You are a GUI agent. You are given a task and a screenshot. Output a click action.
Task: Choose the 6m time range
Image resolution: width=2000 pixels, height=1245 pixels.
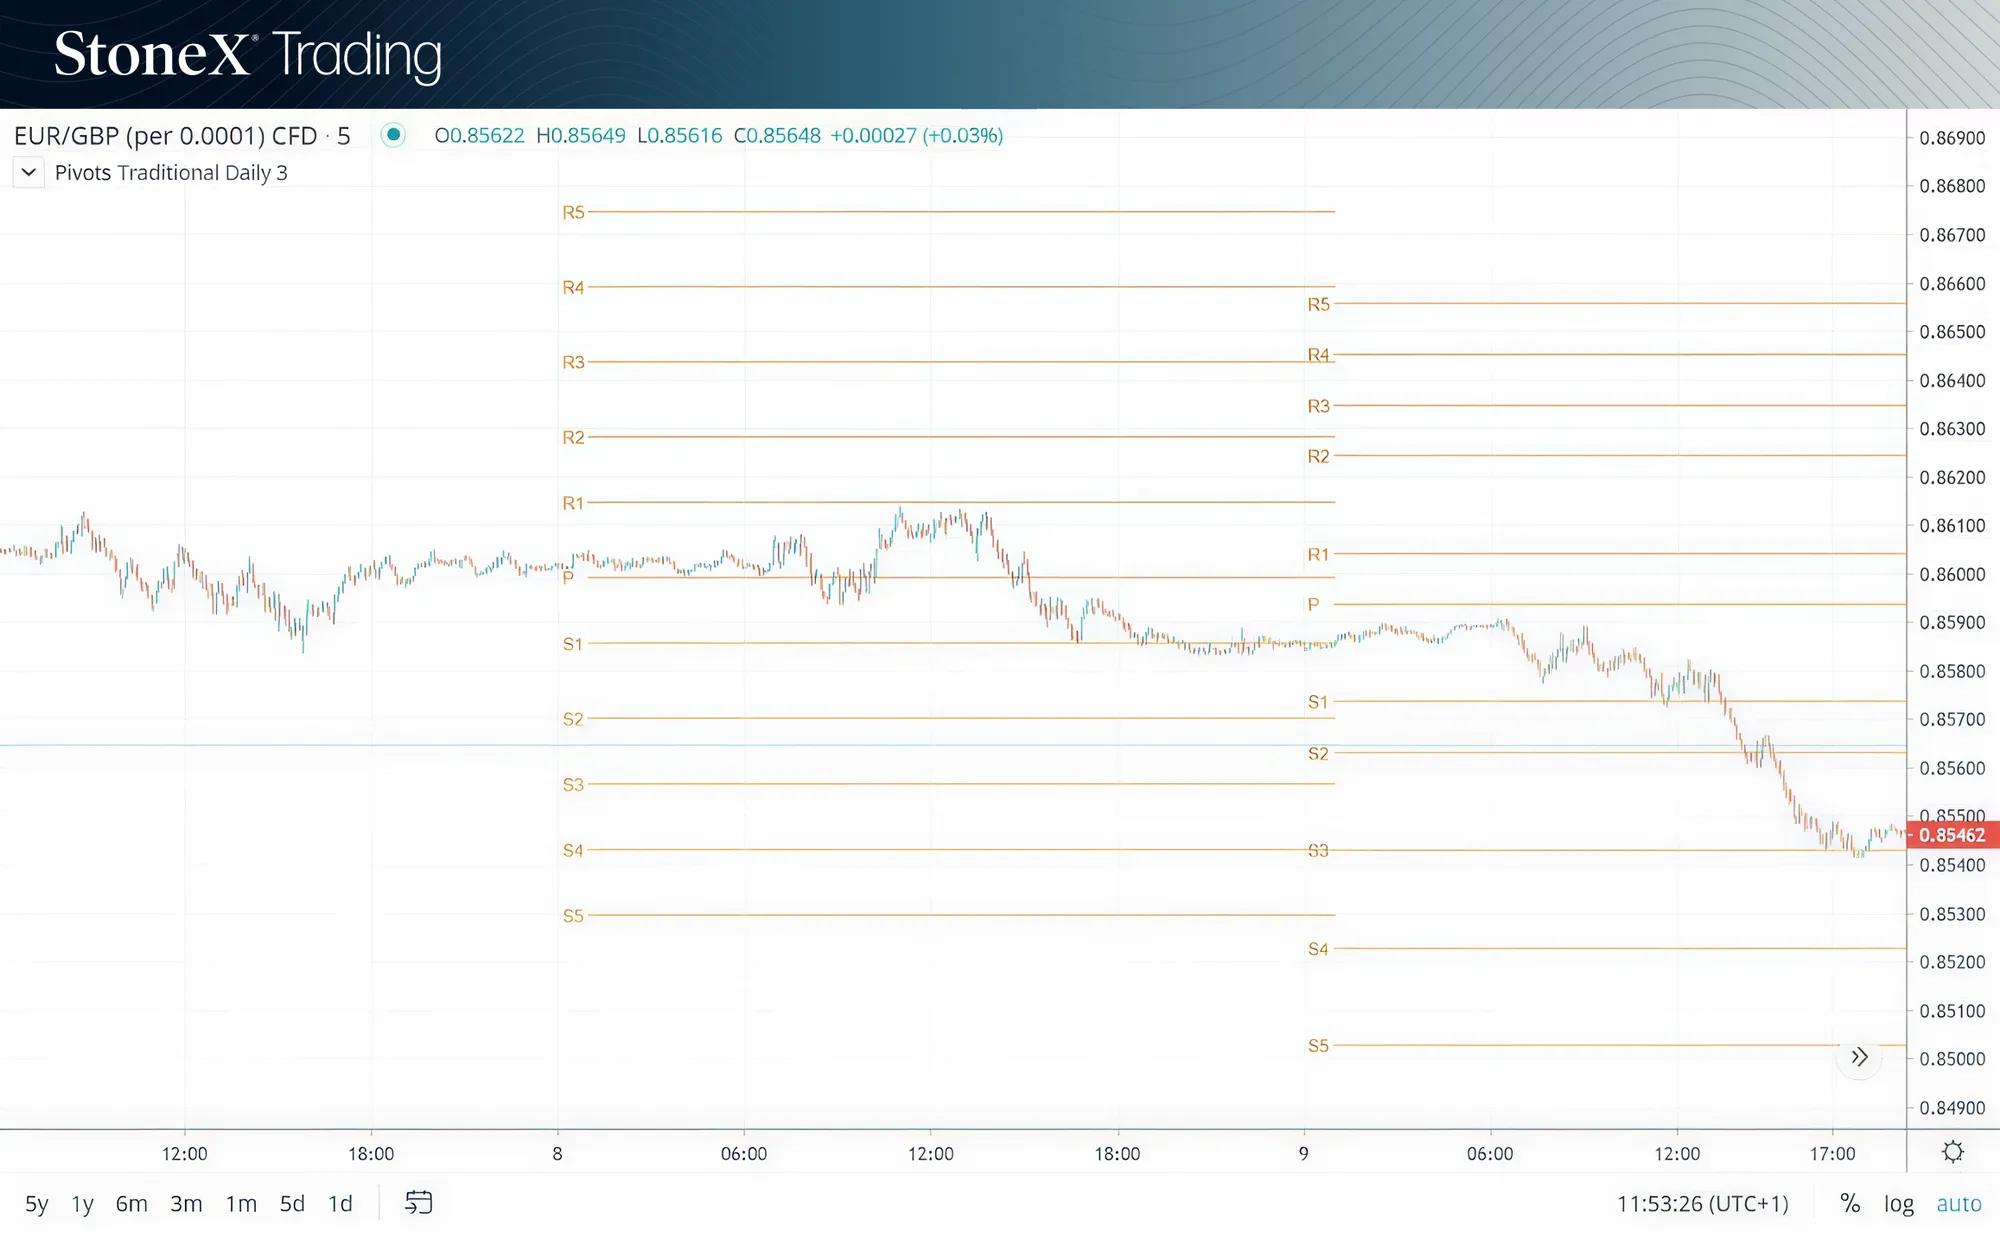[132, 1203]
